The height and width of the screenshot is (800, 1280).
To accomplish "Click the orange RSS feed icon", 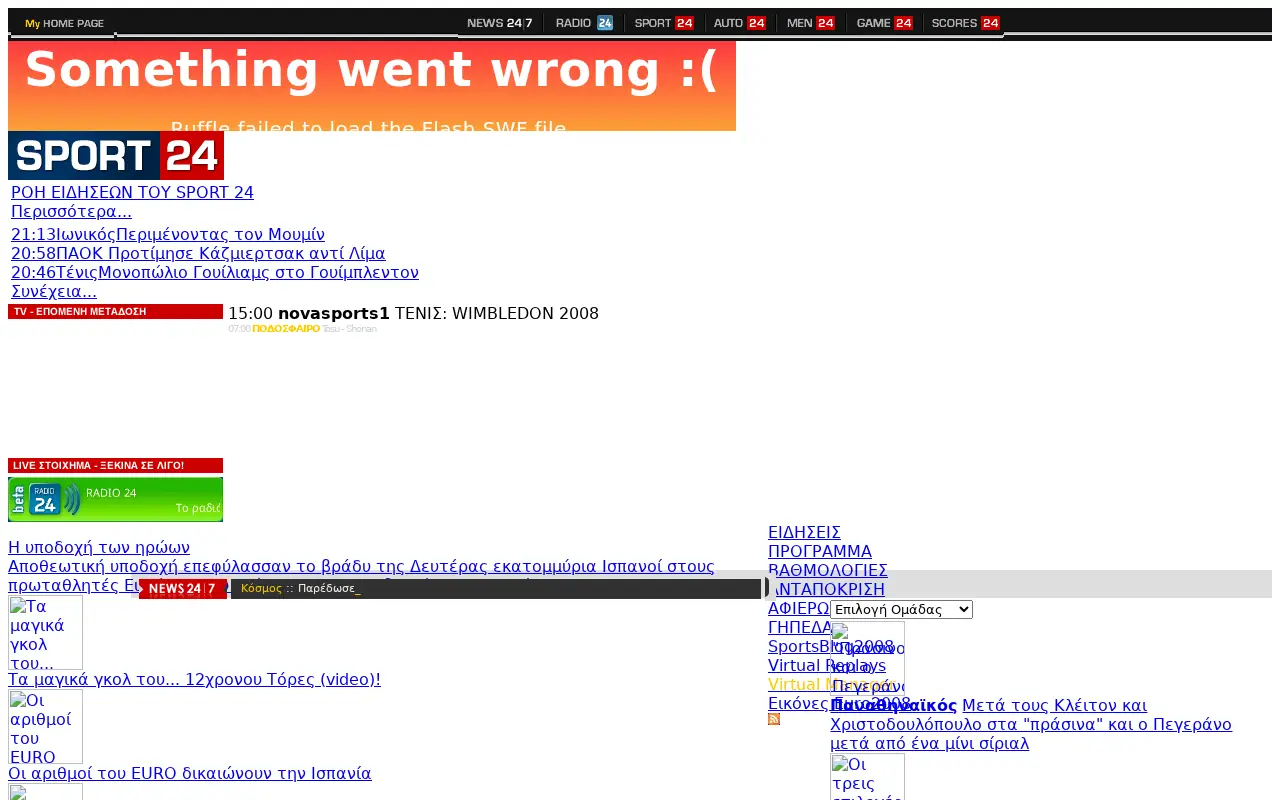I will point(774,719).
